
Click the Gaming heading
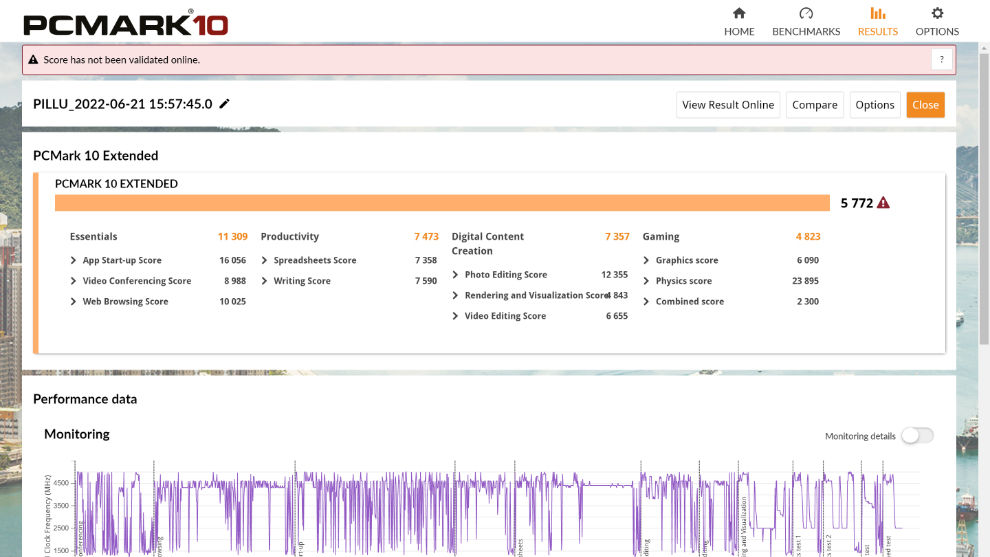pyautogui.click(x=661, y=237)
